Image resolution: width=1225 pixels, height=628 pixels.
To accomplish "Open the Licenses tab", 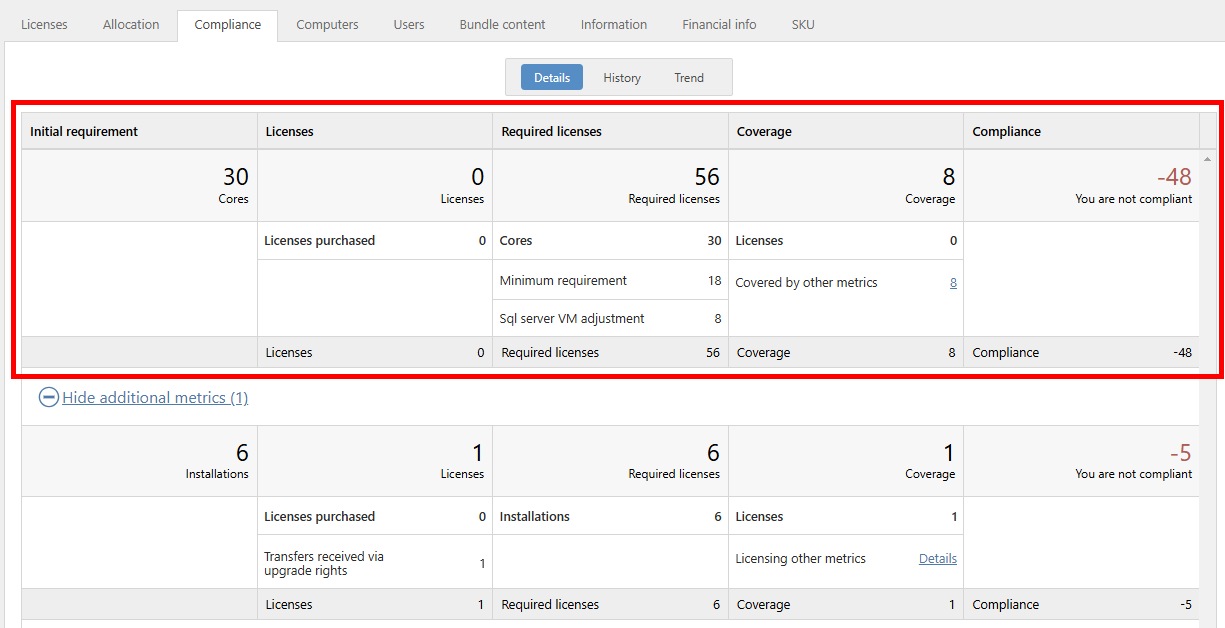I will pyautogui.click(x=44, y=24).
